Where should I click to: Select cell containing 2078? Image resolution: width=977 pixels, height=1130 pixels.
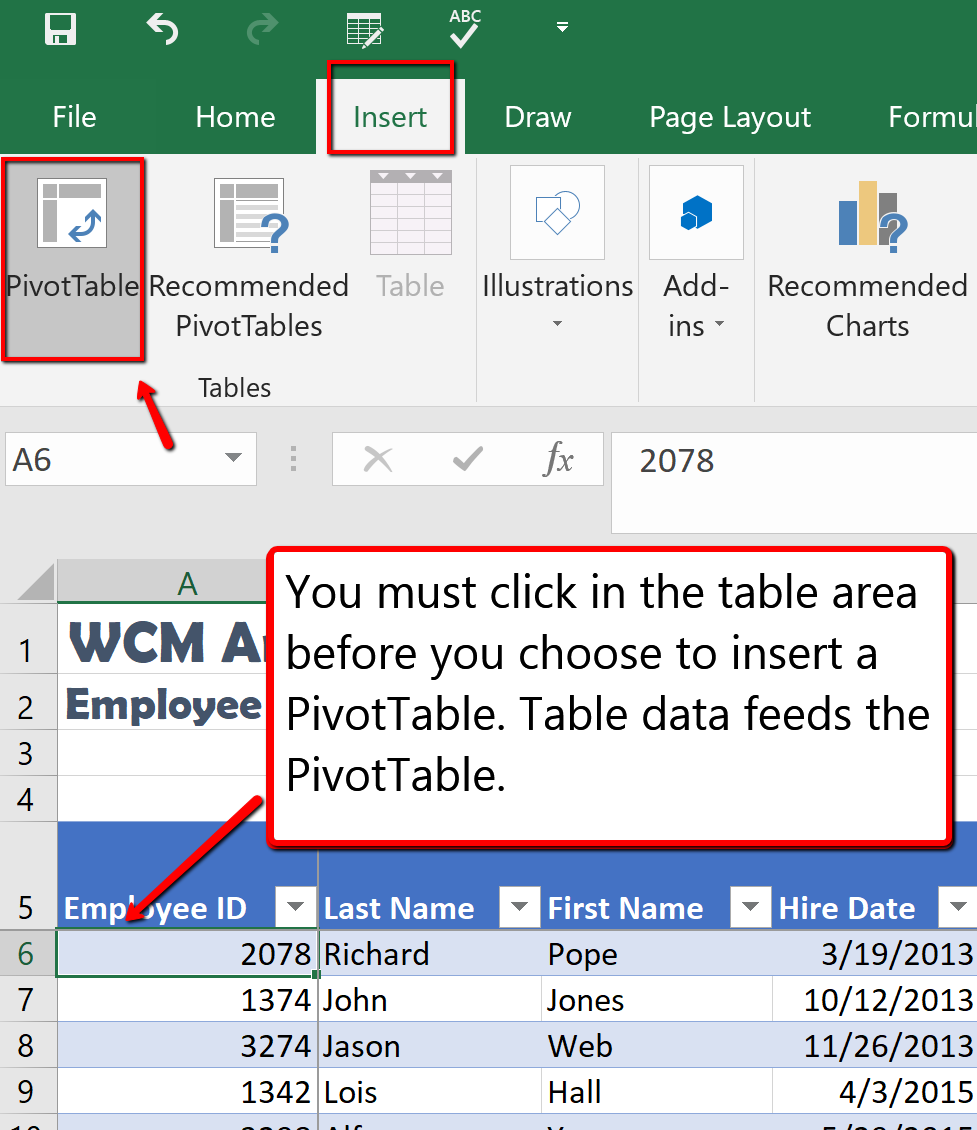[x=187, y=953]
